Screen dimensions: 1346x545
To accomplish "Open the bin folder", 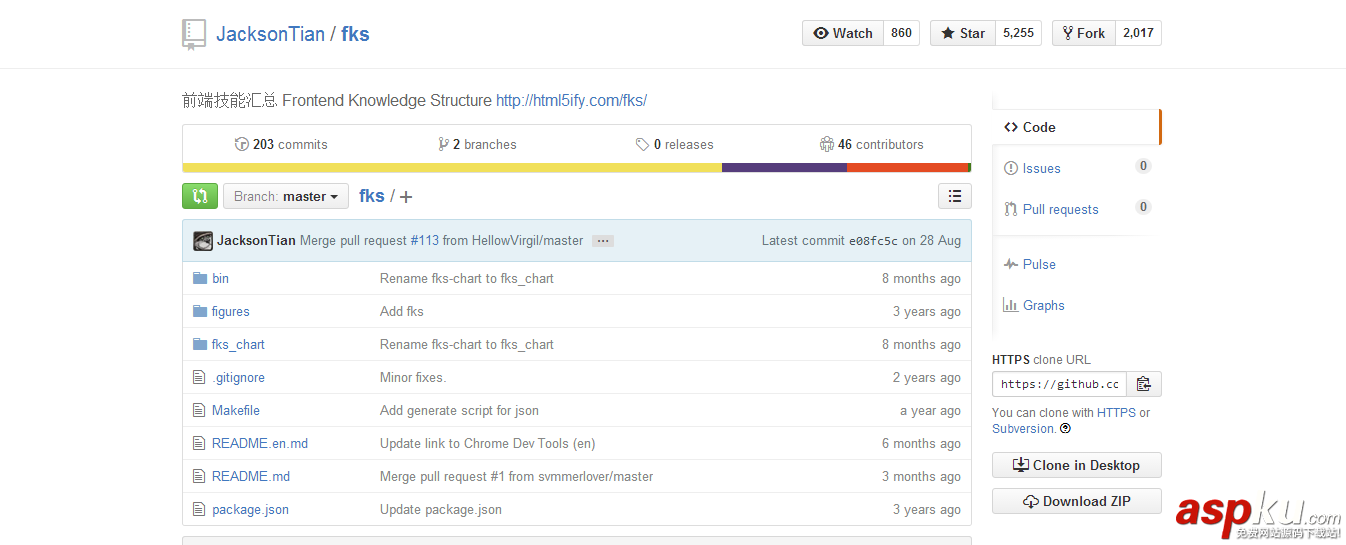I will coord(220,279).
